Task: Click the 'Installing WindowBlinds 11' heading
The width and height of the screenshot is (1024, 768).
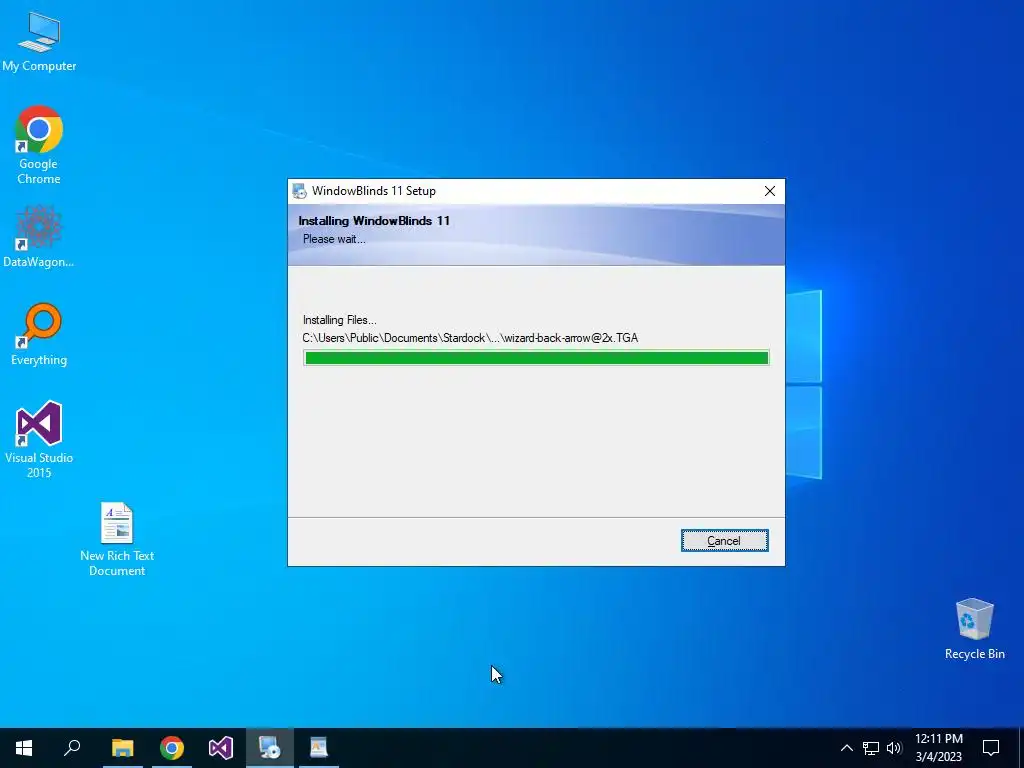Action: [x=374, y=221]
